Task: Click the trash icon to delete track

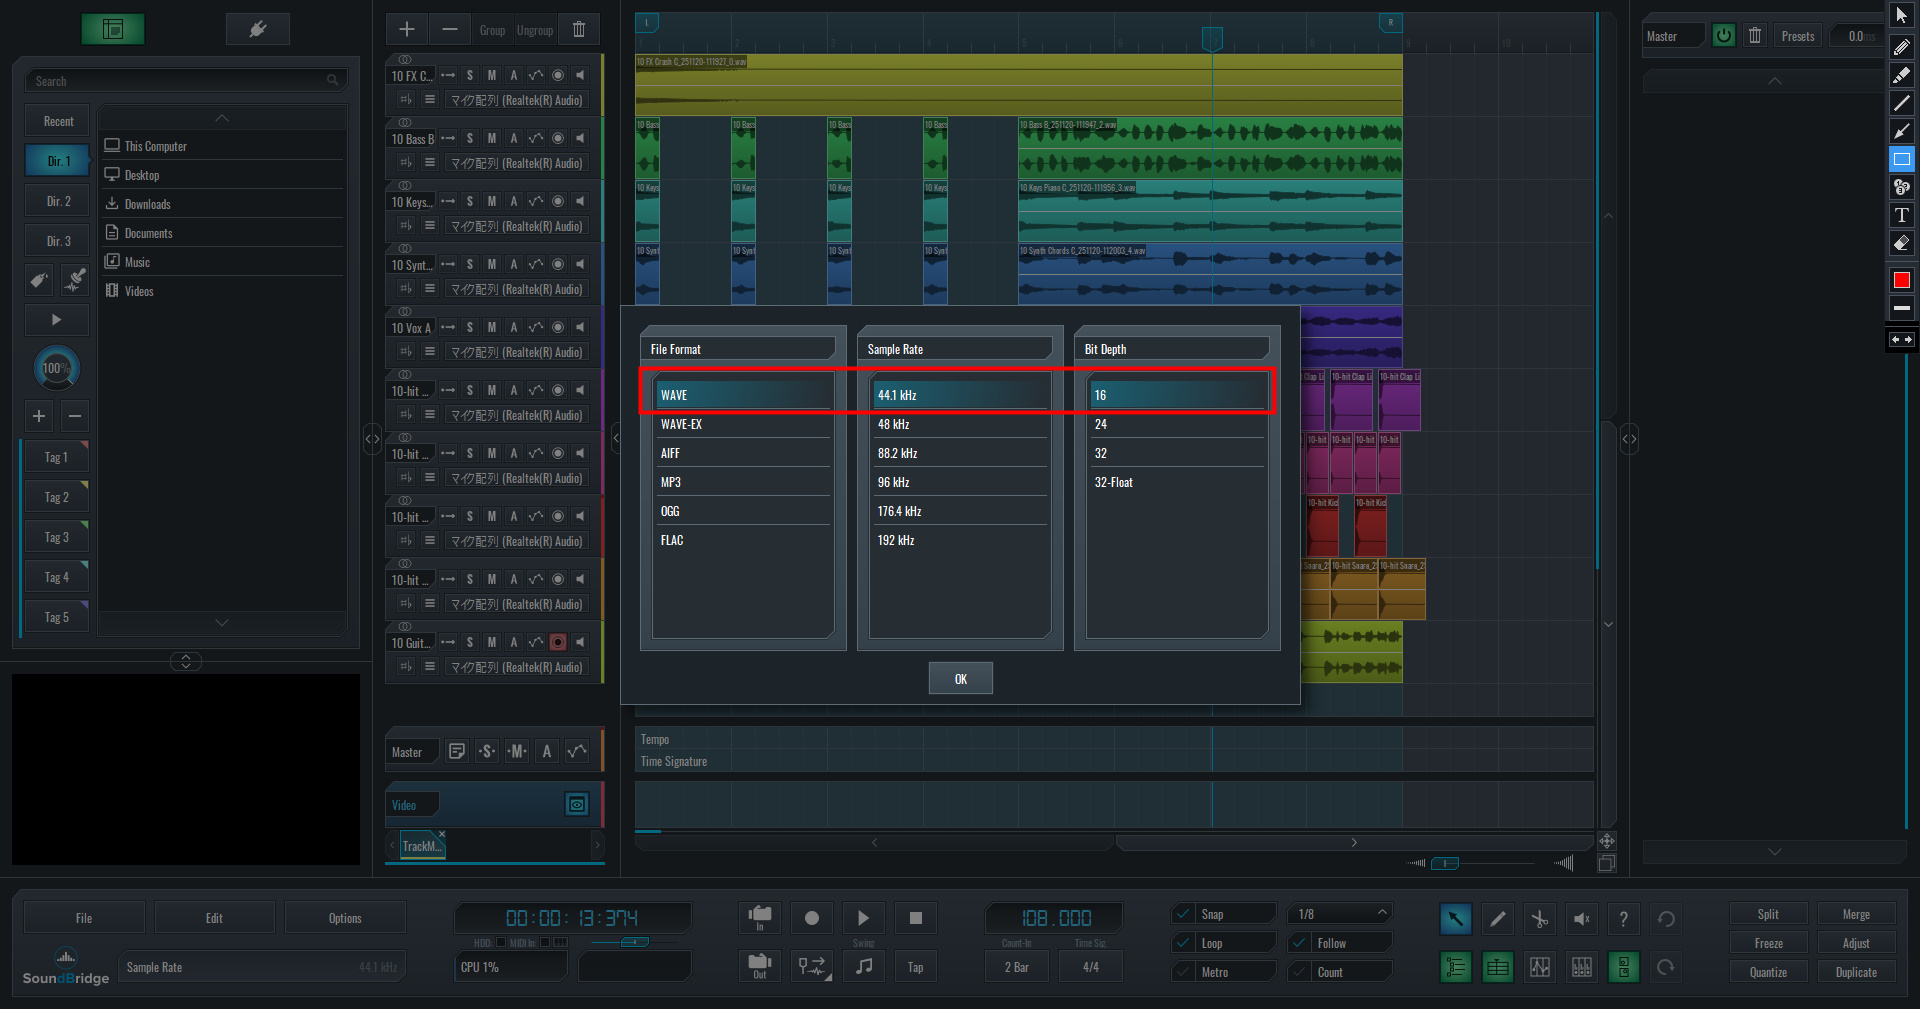Action: pyautogui.click(x=579, y=30)
